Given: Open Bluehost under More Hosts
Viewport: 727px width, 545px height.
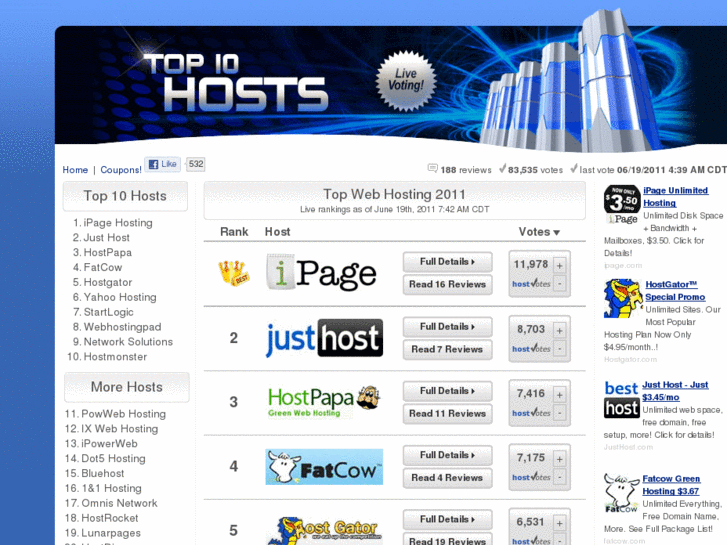Looking at the screenshot, I should (x=102, y=473).
